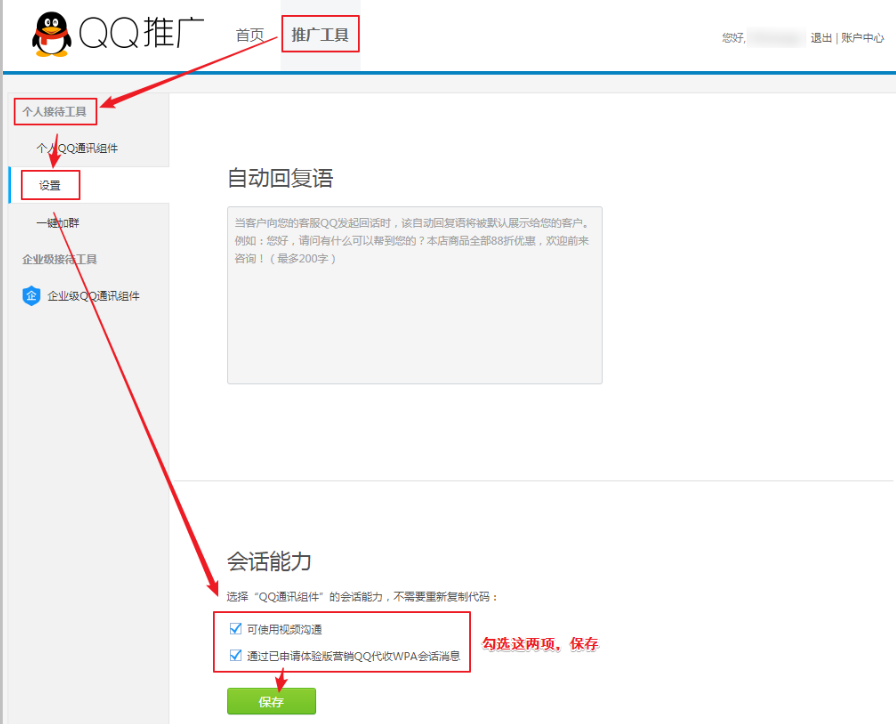
Task: Open 企业级QQ通讯组件 sidebar item
Action: point(93,296)
